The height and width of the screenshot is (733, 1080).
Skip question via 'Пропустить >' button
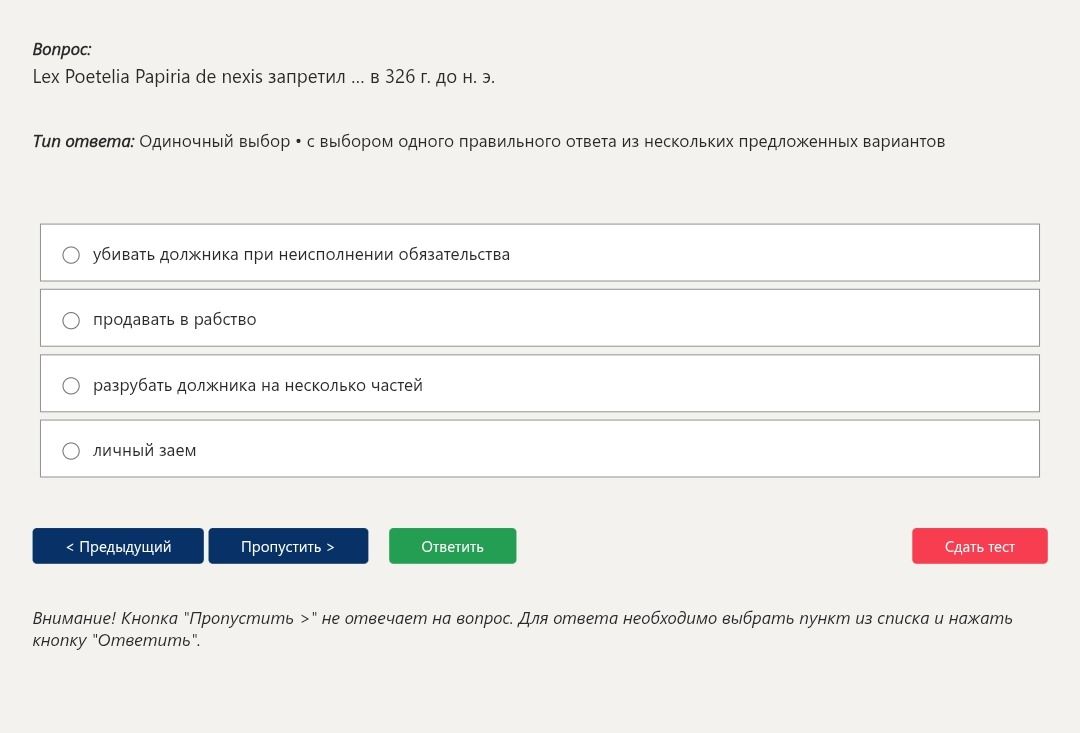tap(288, 546)
